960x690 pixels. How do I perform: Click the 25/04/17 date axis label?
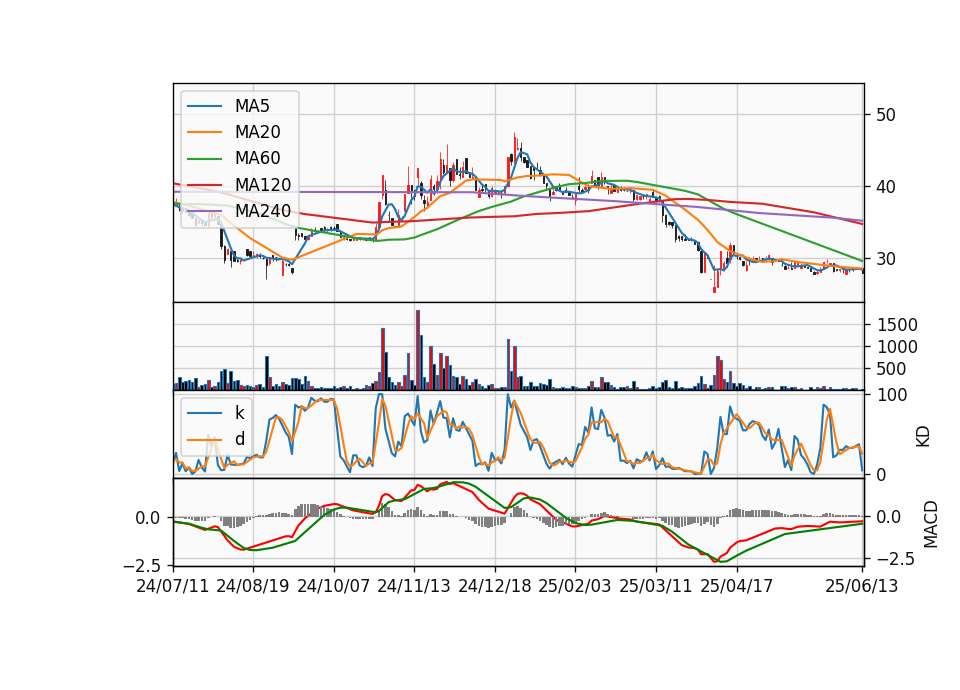click(737, 586)
